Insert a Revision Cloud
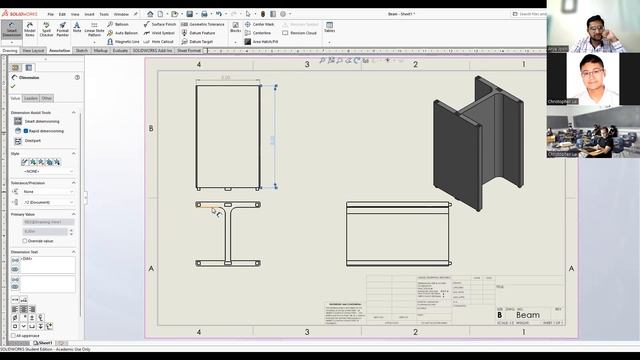 (300, 33)
